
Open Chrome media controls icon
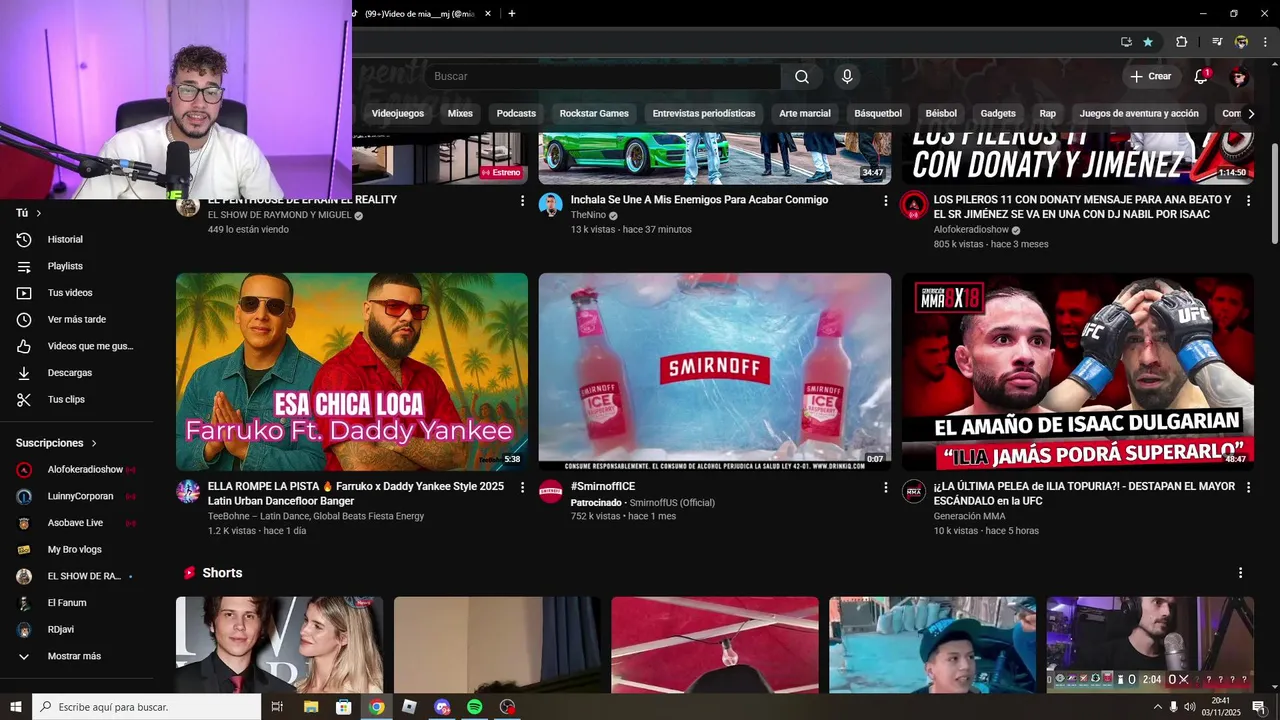1217,42
